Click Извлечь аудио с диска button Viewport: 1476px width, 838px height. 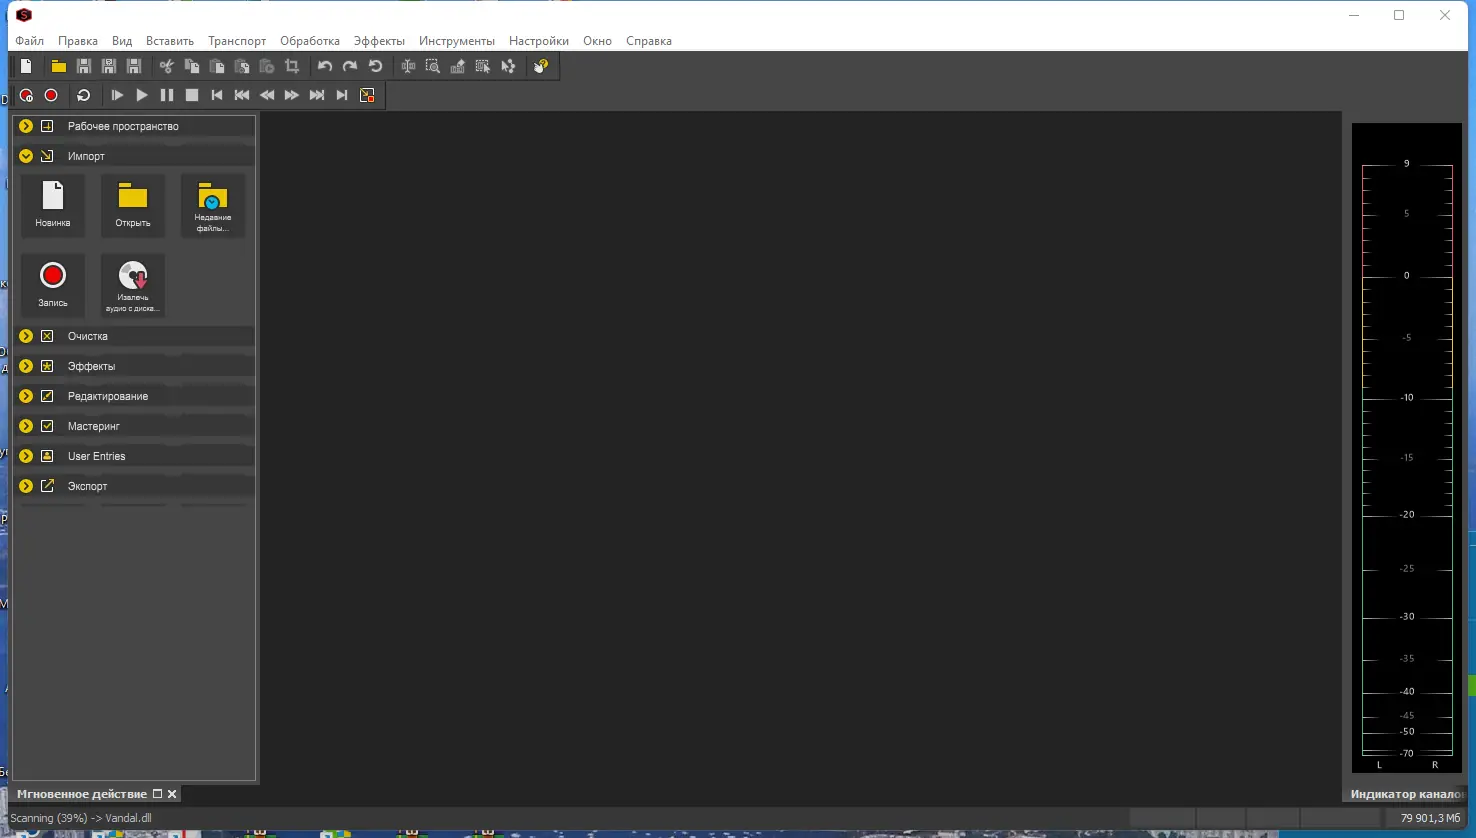pyautogui.click(x=133, y=285)
